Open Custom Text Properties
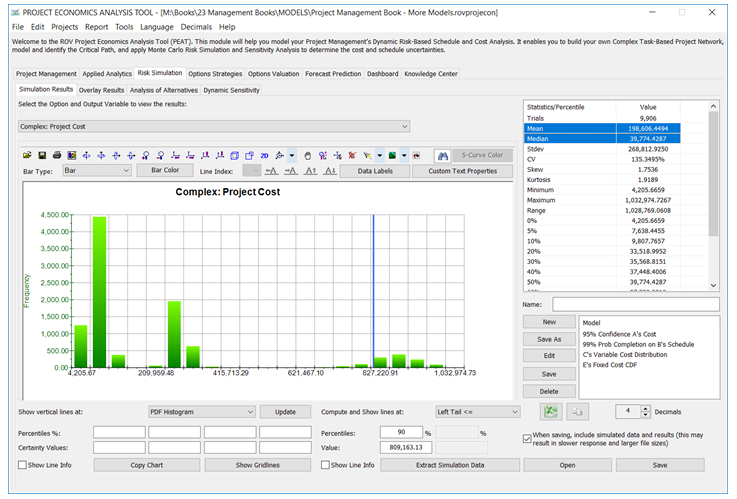Image resolution: width=737 pixels, height=499 pixels. (x=463, y=171)
